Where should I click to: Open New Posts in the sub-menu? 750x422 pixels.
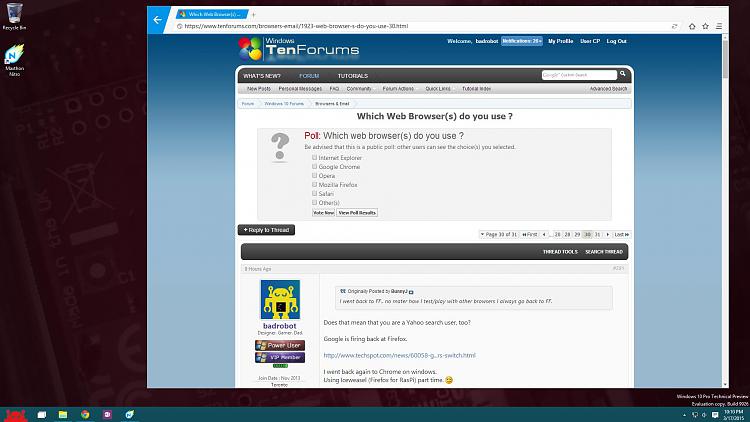tap(259, 89)
